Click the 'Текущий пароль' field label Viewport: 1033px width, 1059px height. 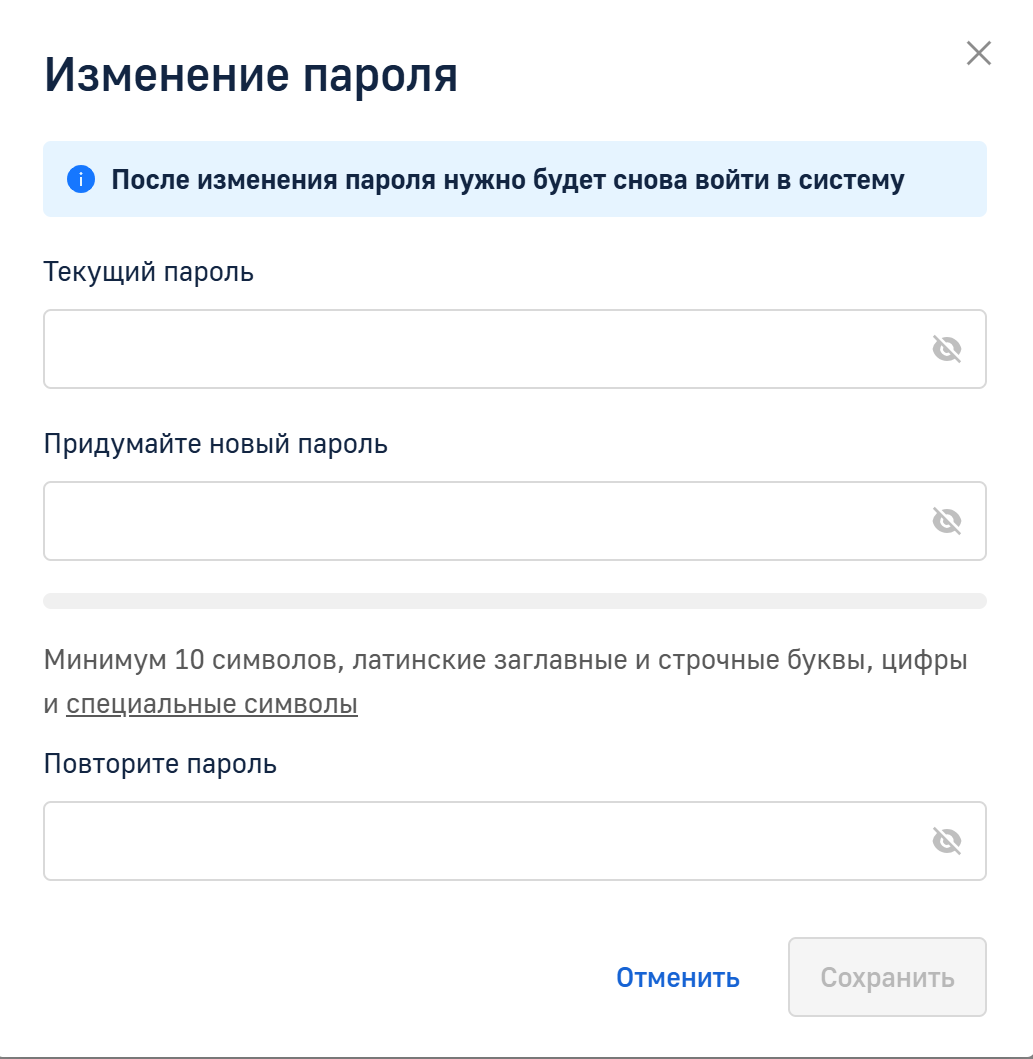click(x=149, y=272)
